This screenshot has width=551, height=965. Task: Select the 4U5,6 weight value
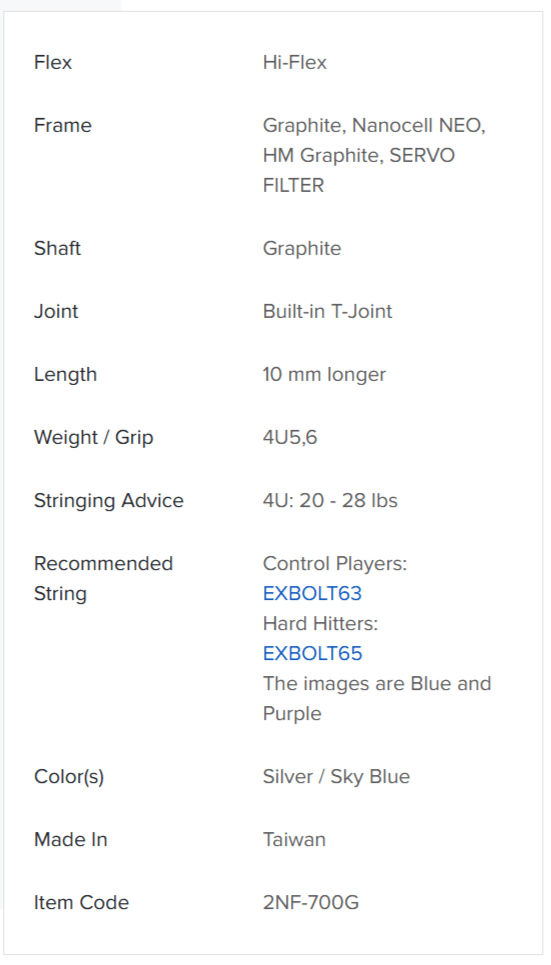click(x=290, y=437)
